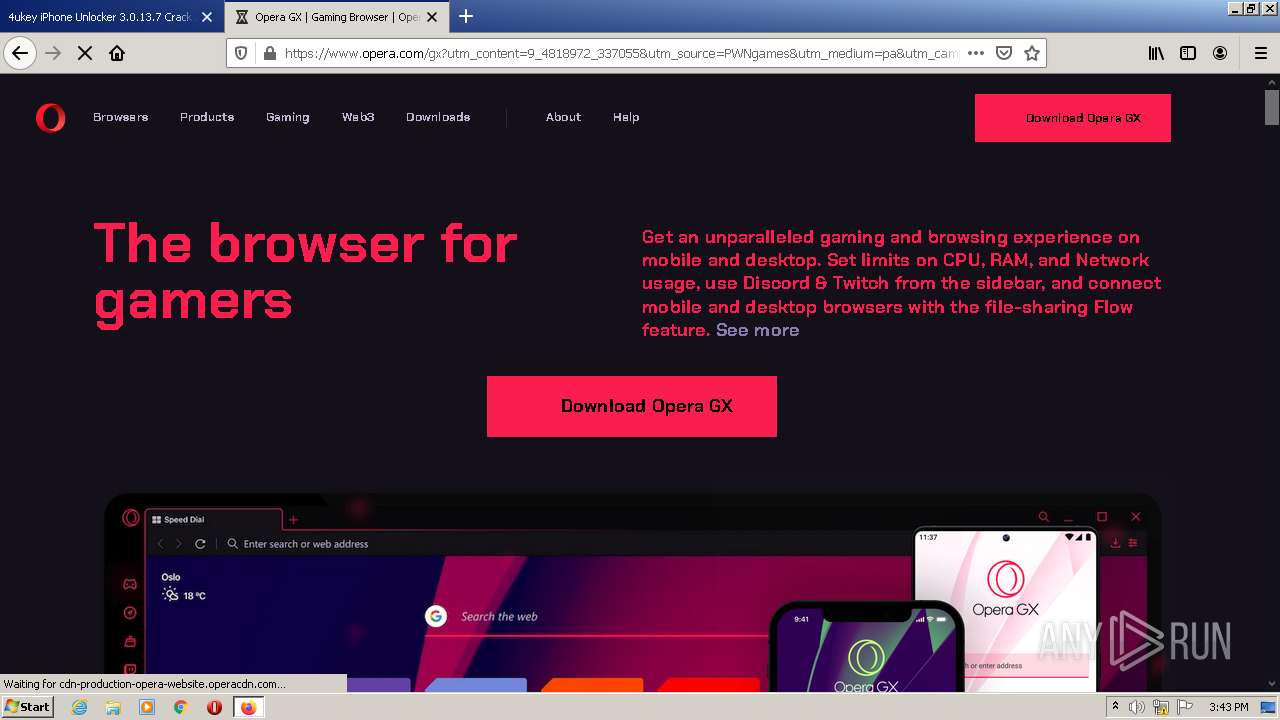
Task: Open tracking protection shield icon
Action: [x=241, y=53]
